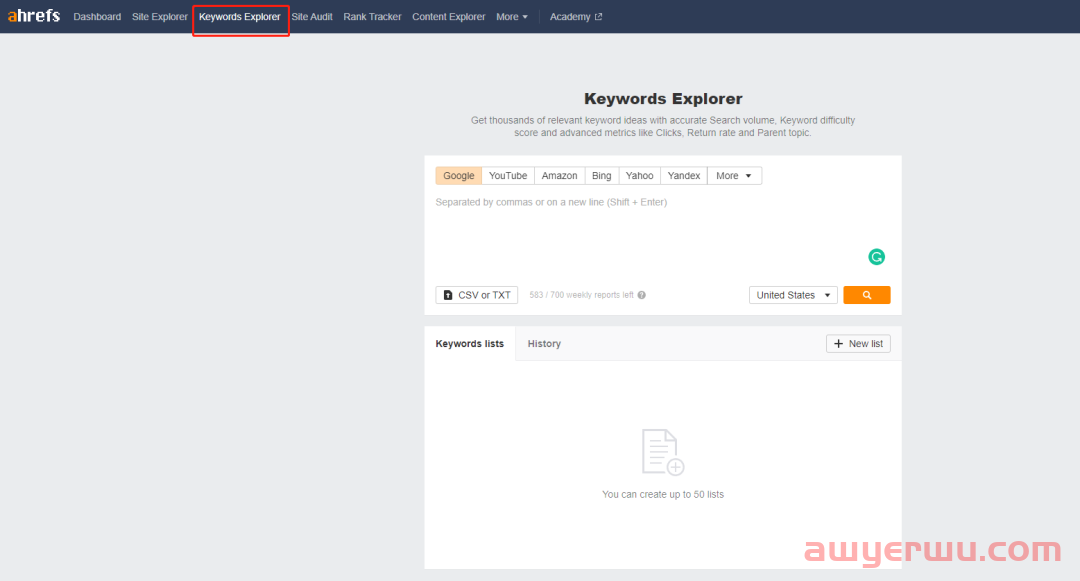The width and height of the screenshot is (1080, 581).
Task: Click the Ahrefs logo
Action: pyautogui.click(x=34, y=16)
